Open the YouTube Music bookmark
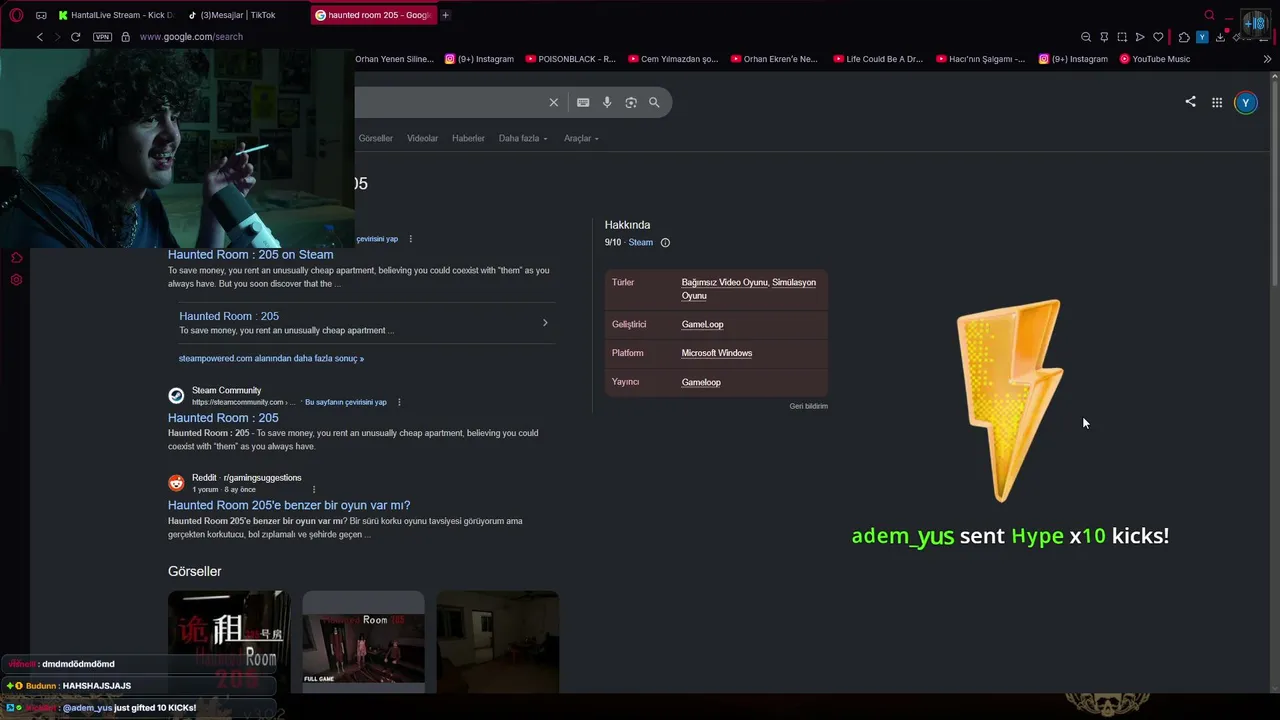This screenshot has height=720, width=1280. click(x=1155, y=59)
